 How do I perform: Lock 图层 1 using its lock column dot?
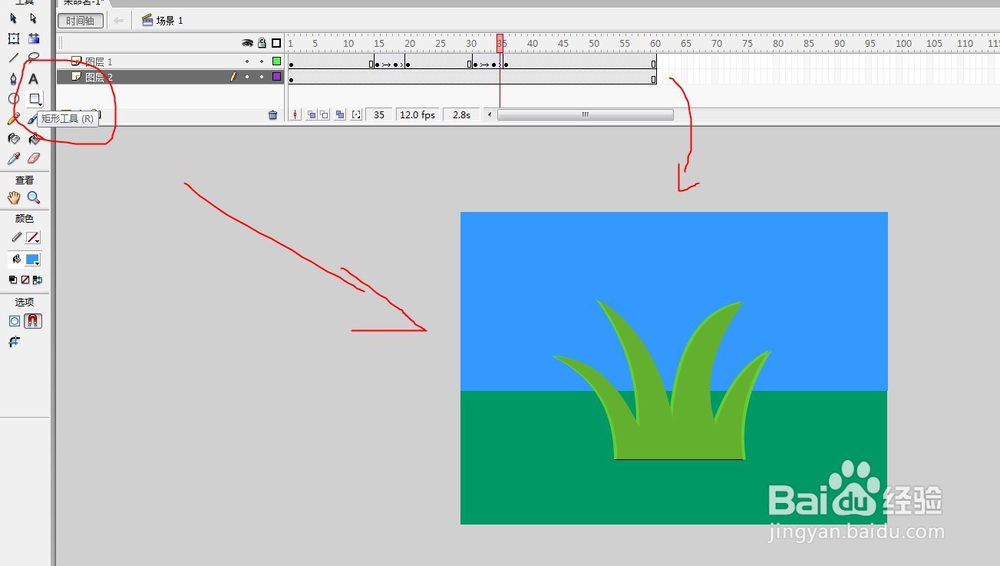[261, 62]
